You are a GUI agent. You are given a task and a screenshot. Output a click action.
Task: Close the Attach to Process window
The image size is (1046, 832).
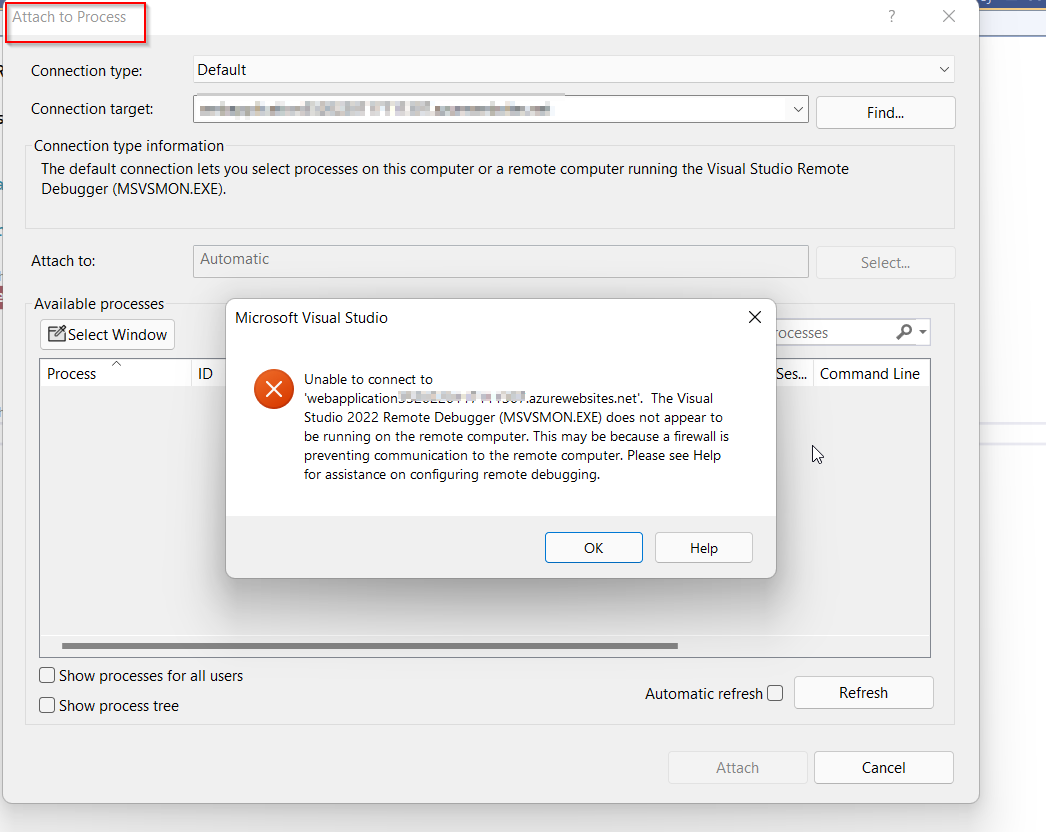tap(949, 16)
